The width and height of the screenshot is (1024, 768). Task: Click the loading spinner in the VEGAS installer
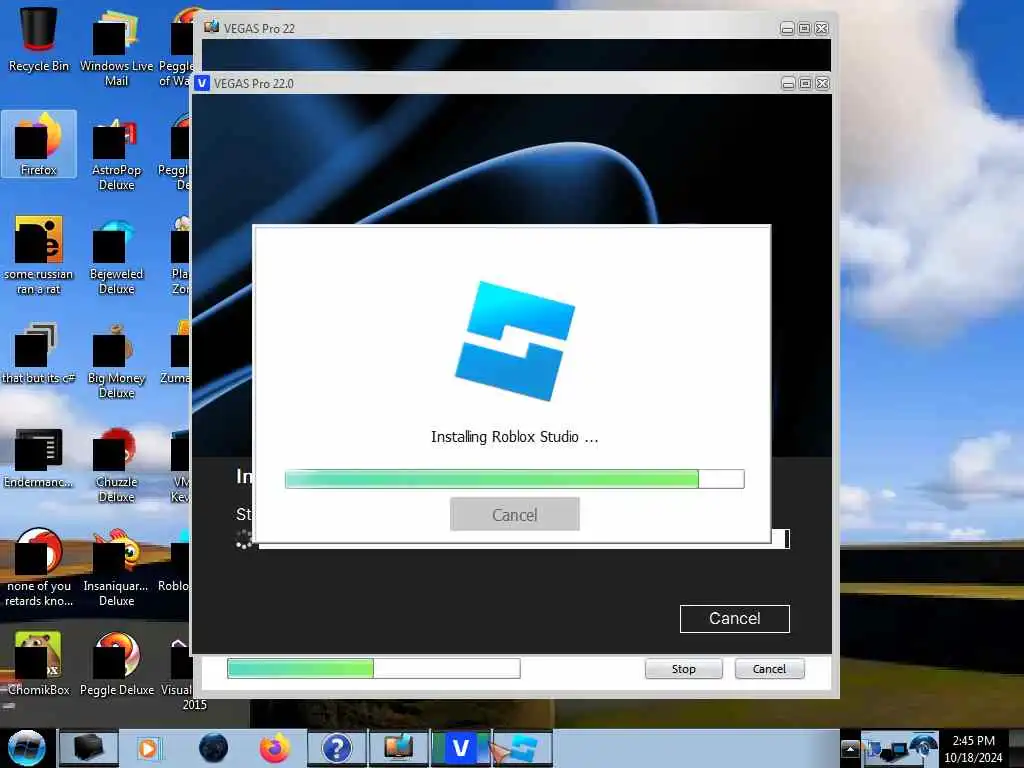(x=244, y=539)
